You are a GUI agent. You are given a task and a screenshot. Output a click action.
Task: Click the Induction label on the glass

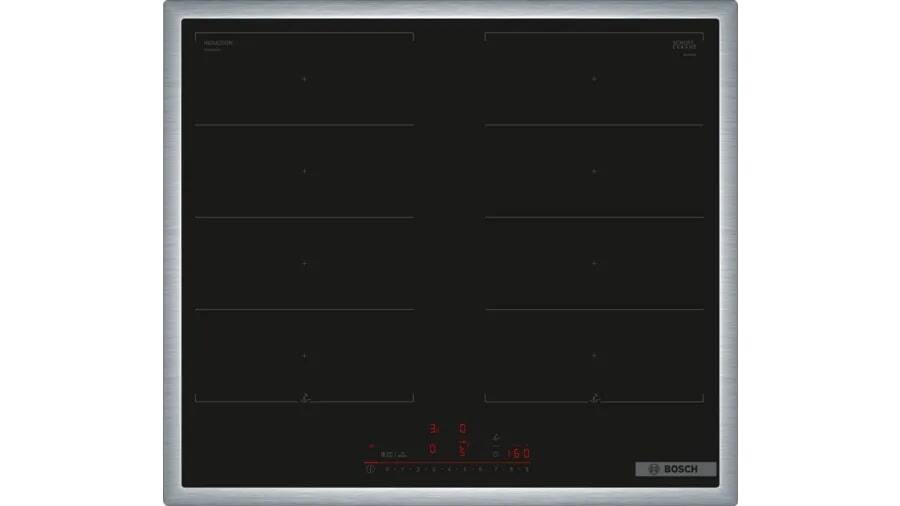click(218, 43)
